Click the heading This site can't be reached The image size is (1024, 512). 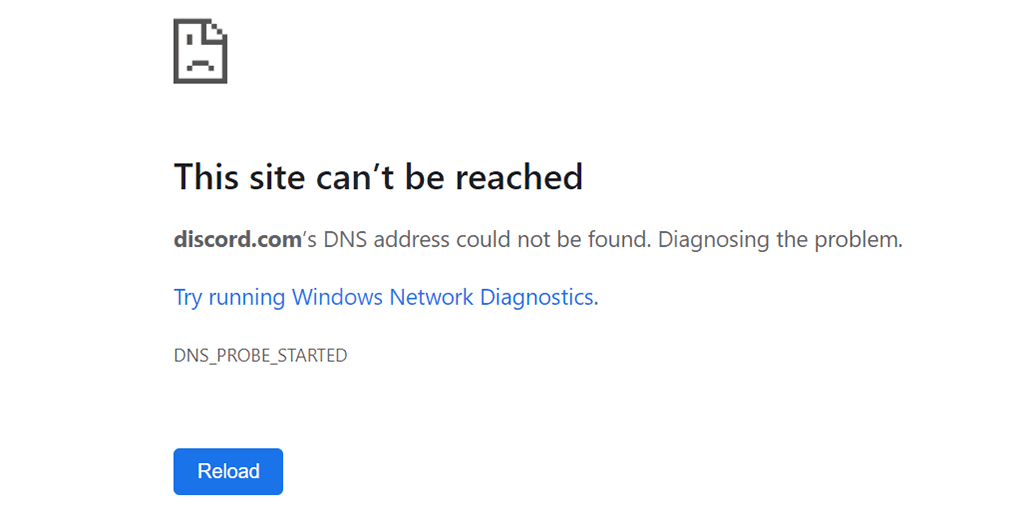pos(378,177)
